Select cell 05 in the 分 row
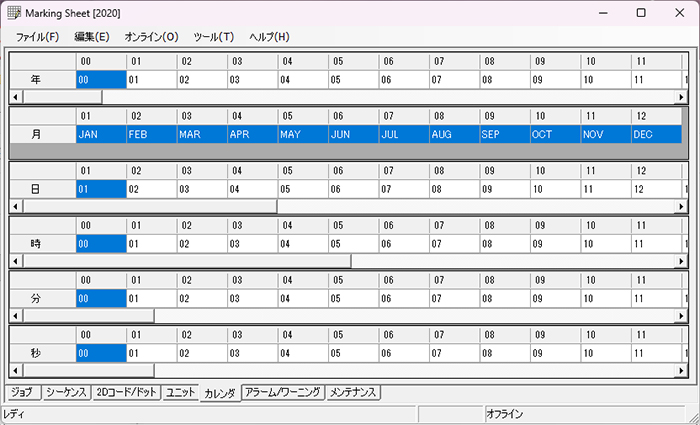700x425 pixels. click(x=352, y=298)
